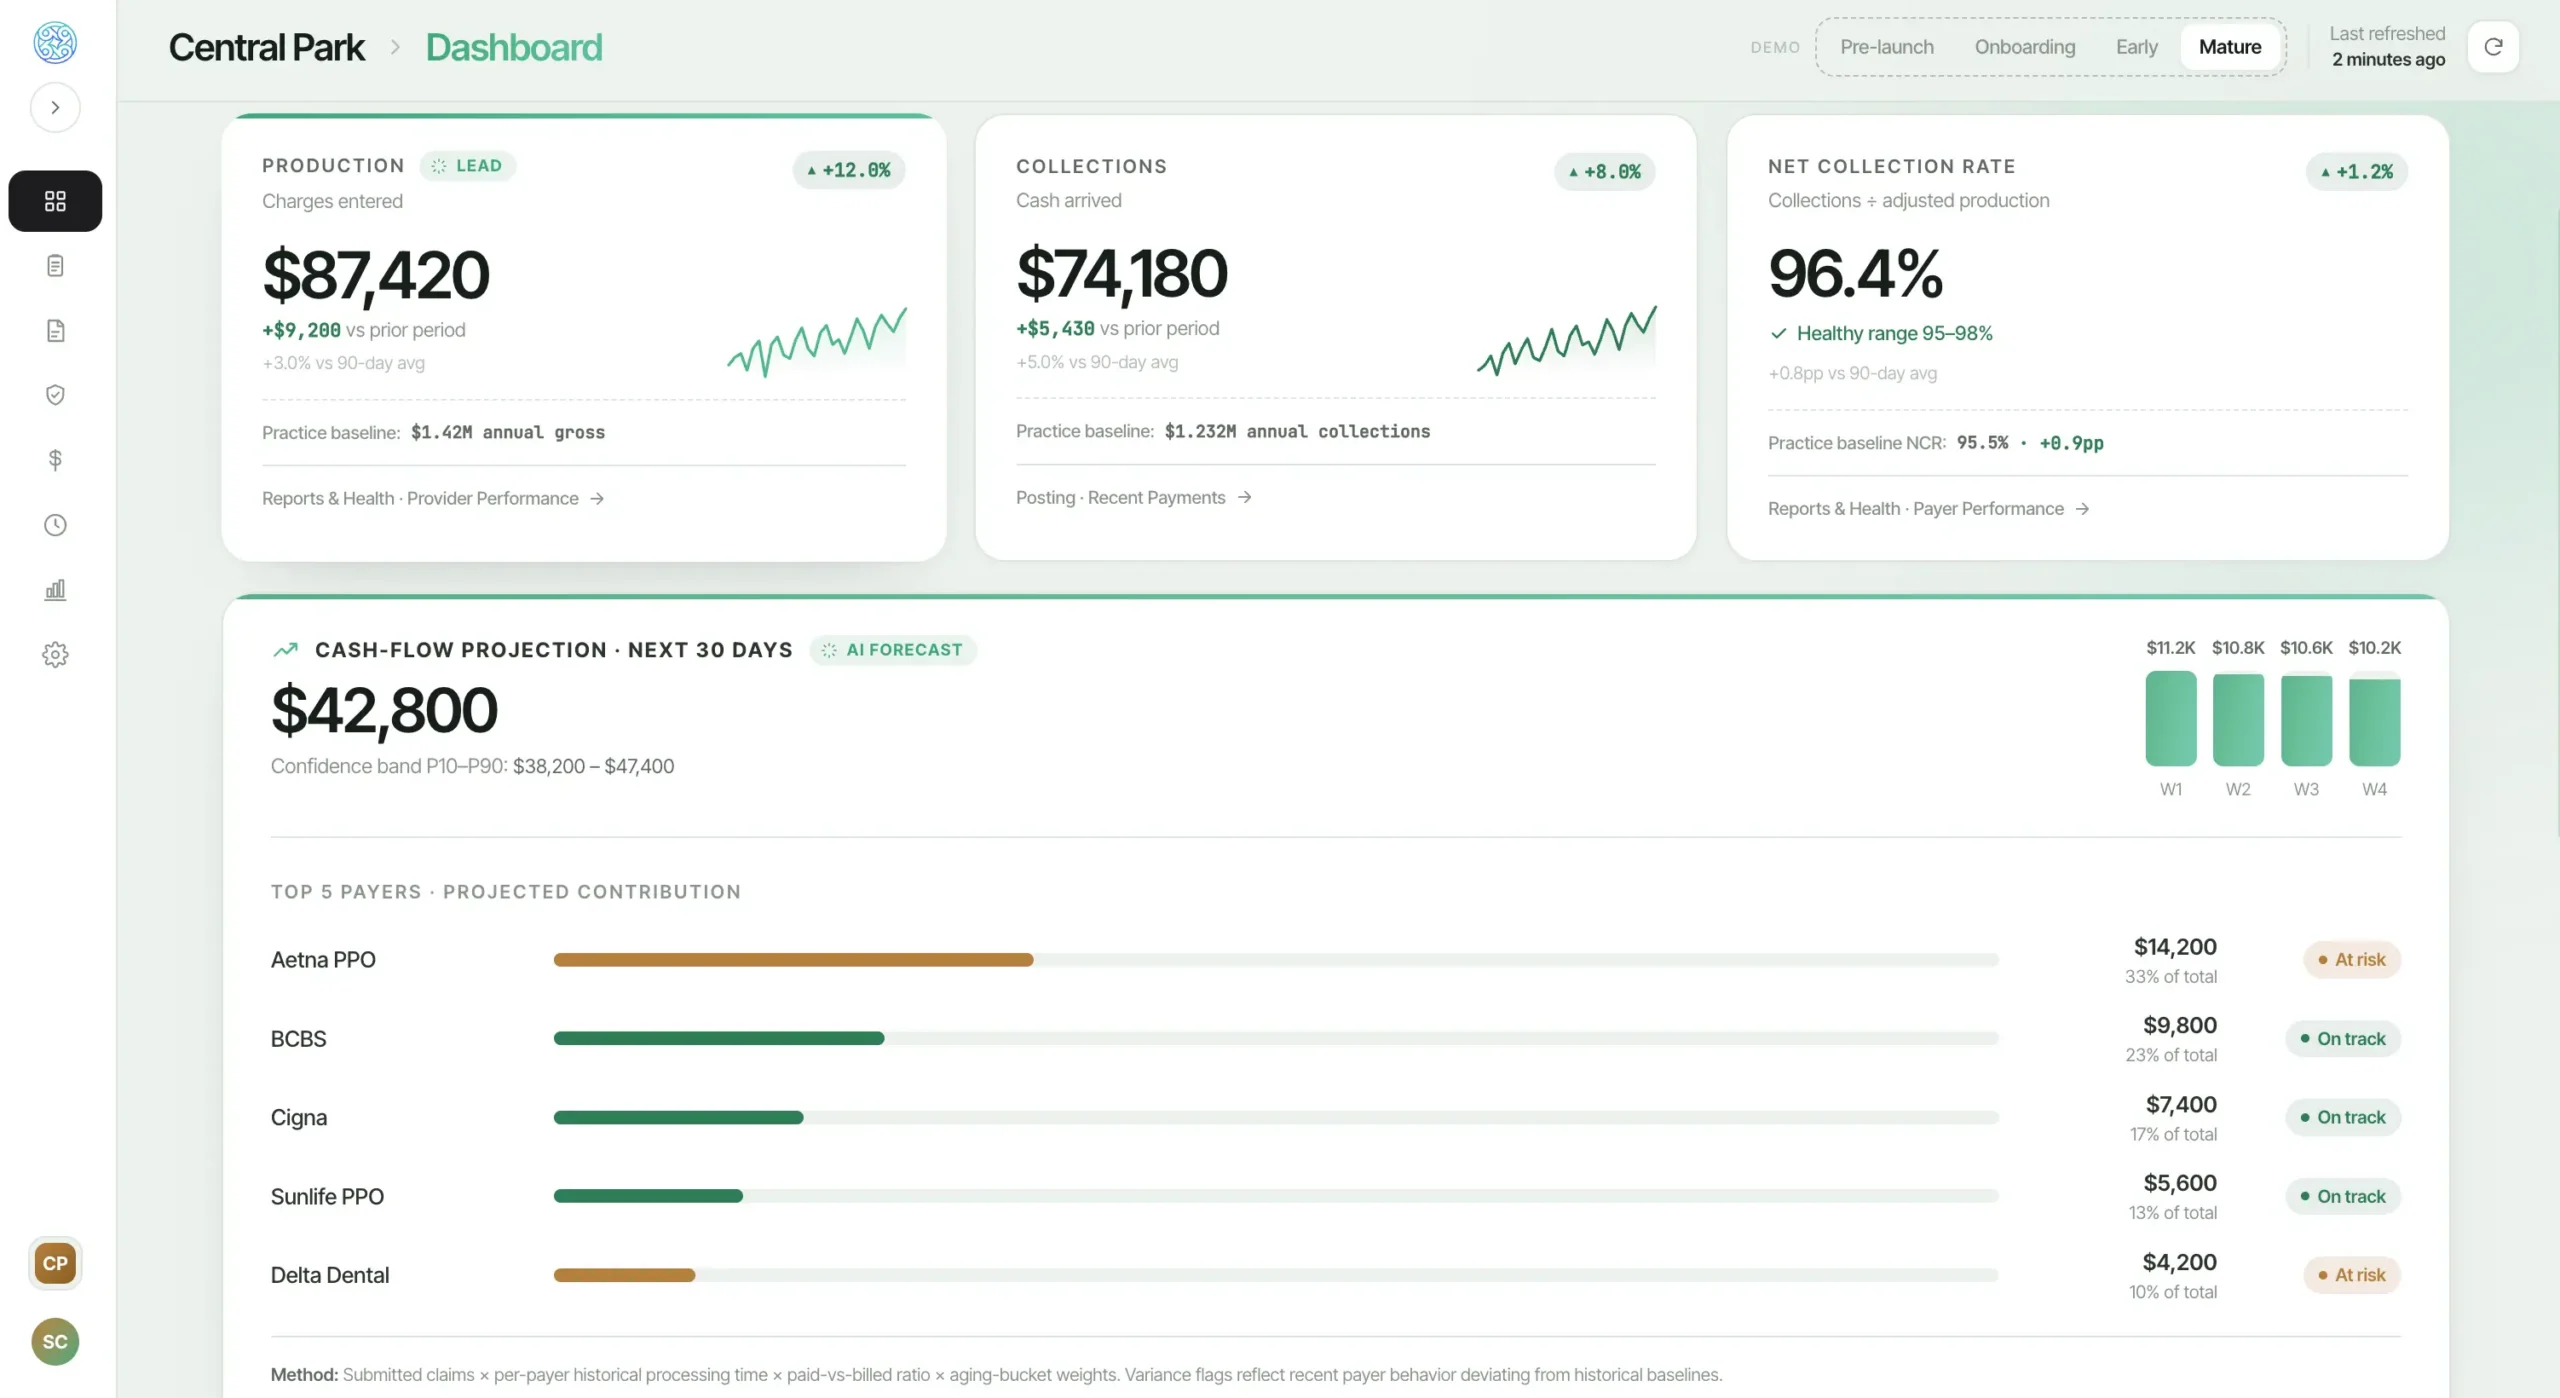Open the document page icon in the sidebar

click(55, 331)
